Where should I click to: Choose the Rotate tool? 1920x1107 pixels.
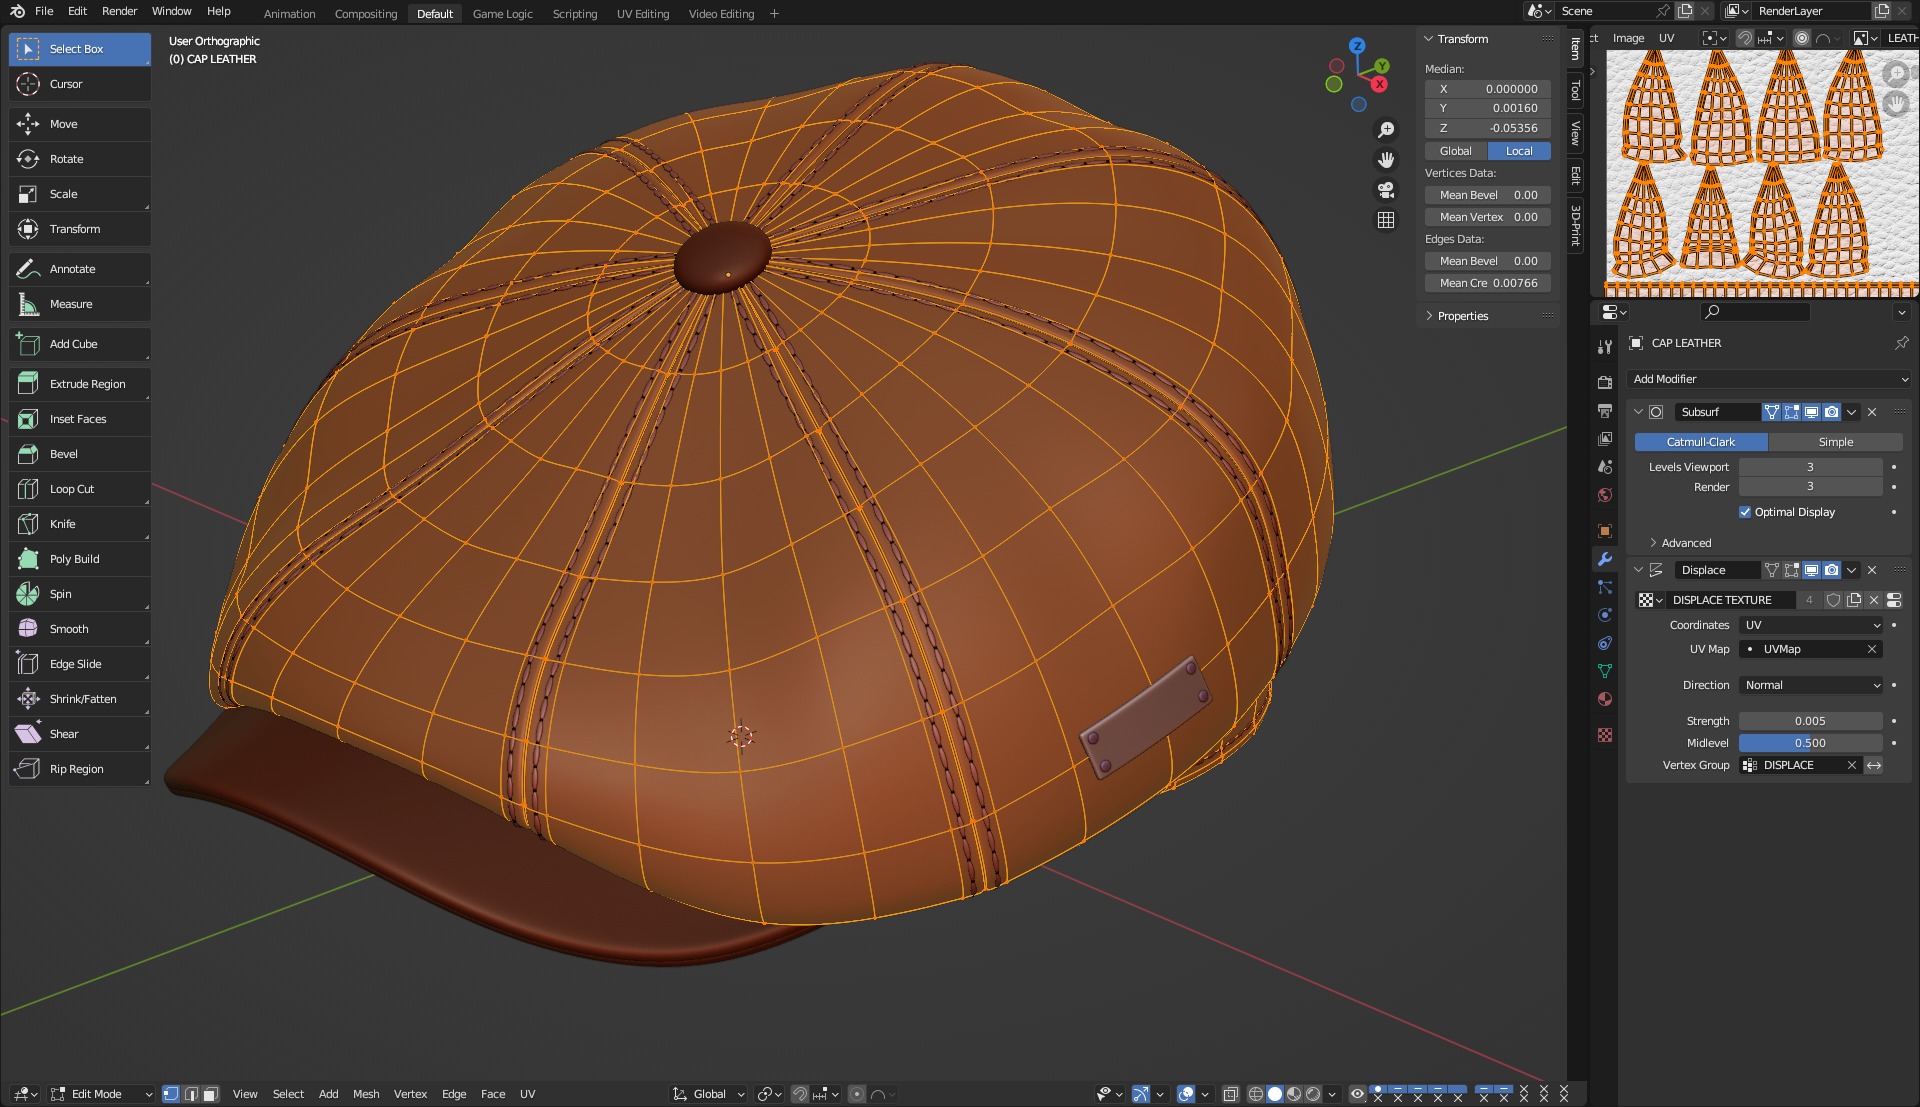(x=80, y=159)
